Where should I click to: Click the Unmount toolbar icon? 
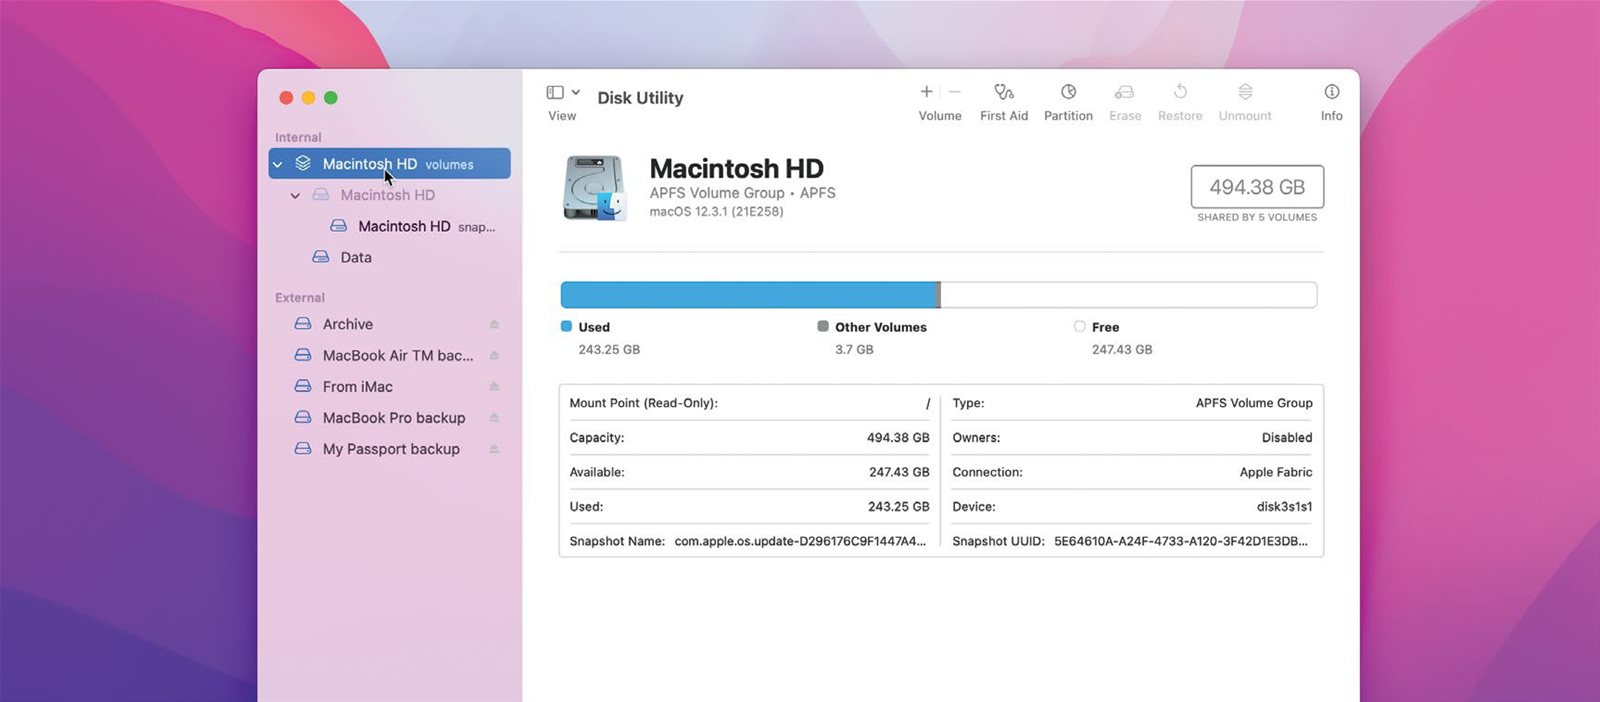[1245, 92]
